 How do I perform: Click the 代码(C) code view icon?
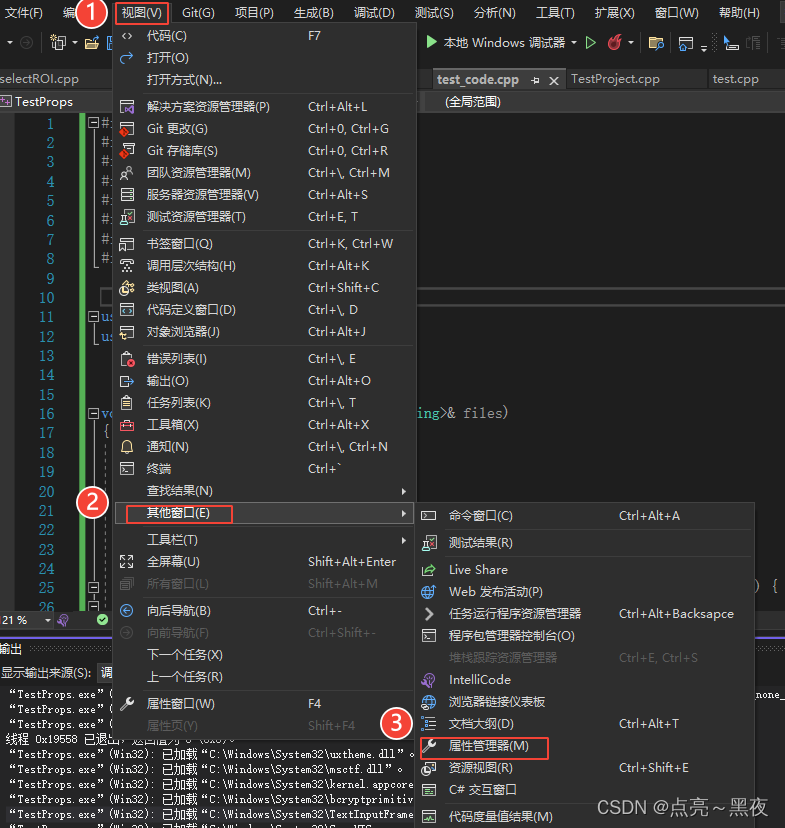pos(127,36)
